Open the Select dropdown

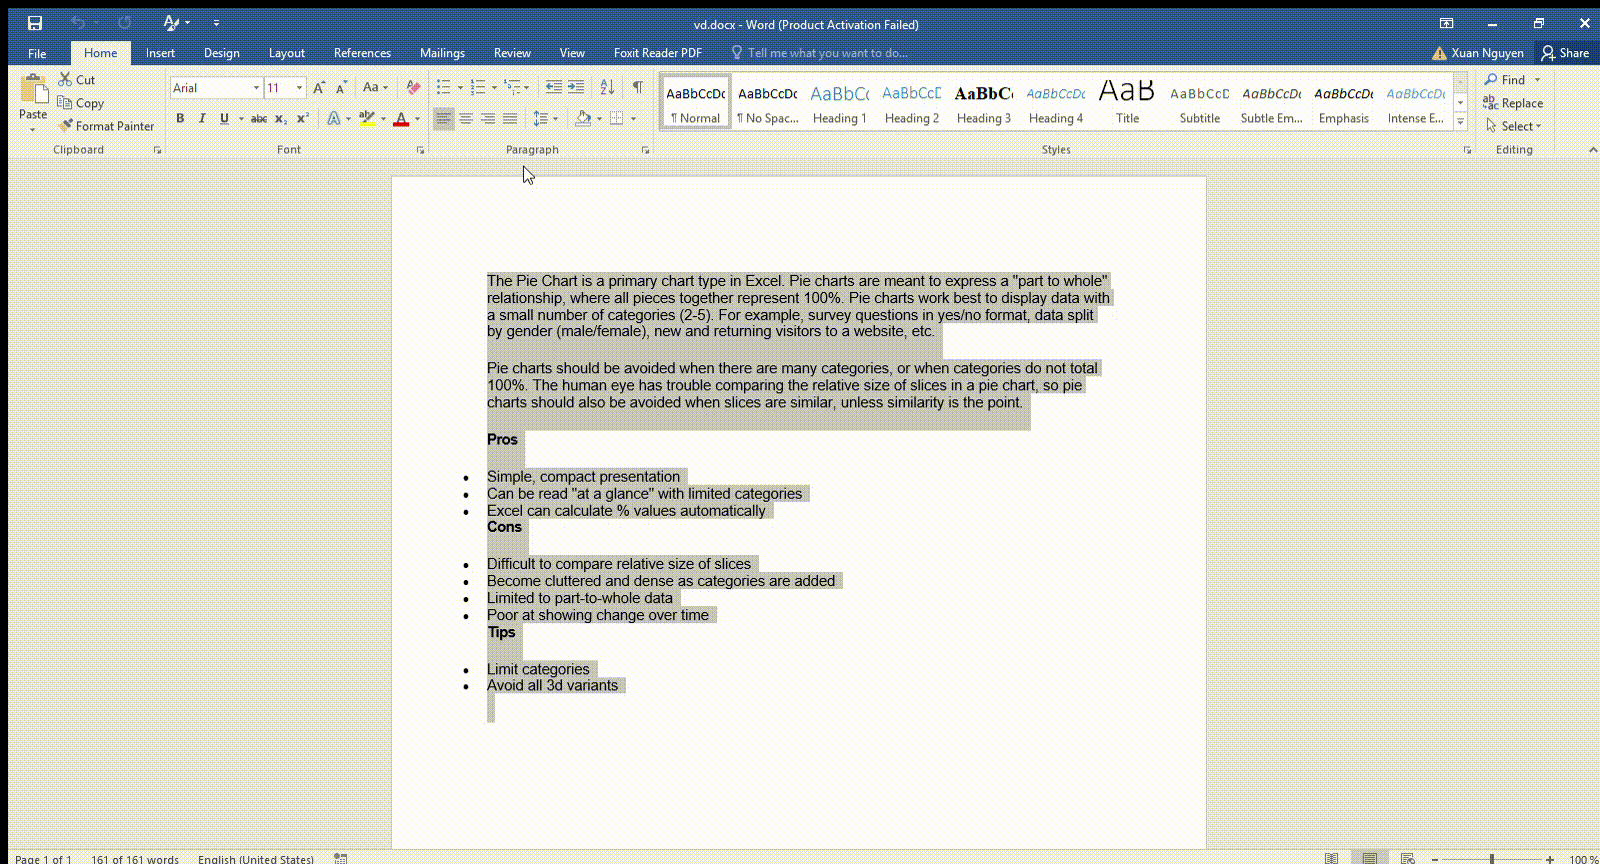pyautogui.click(x=1514, y=126)
